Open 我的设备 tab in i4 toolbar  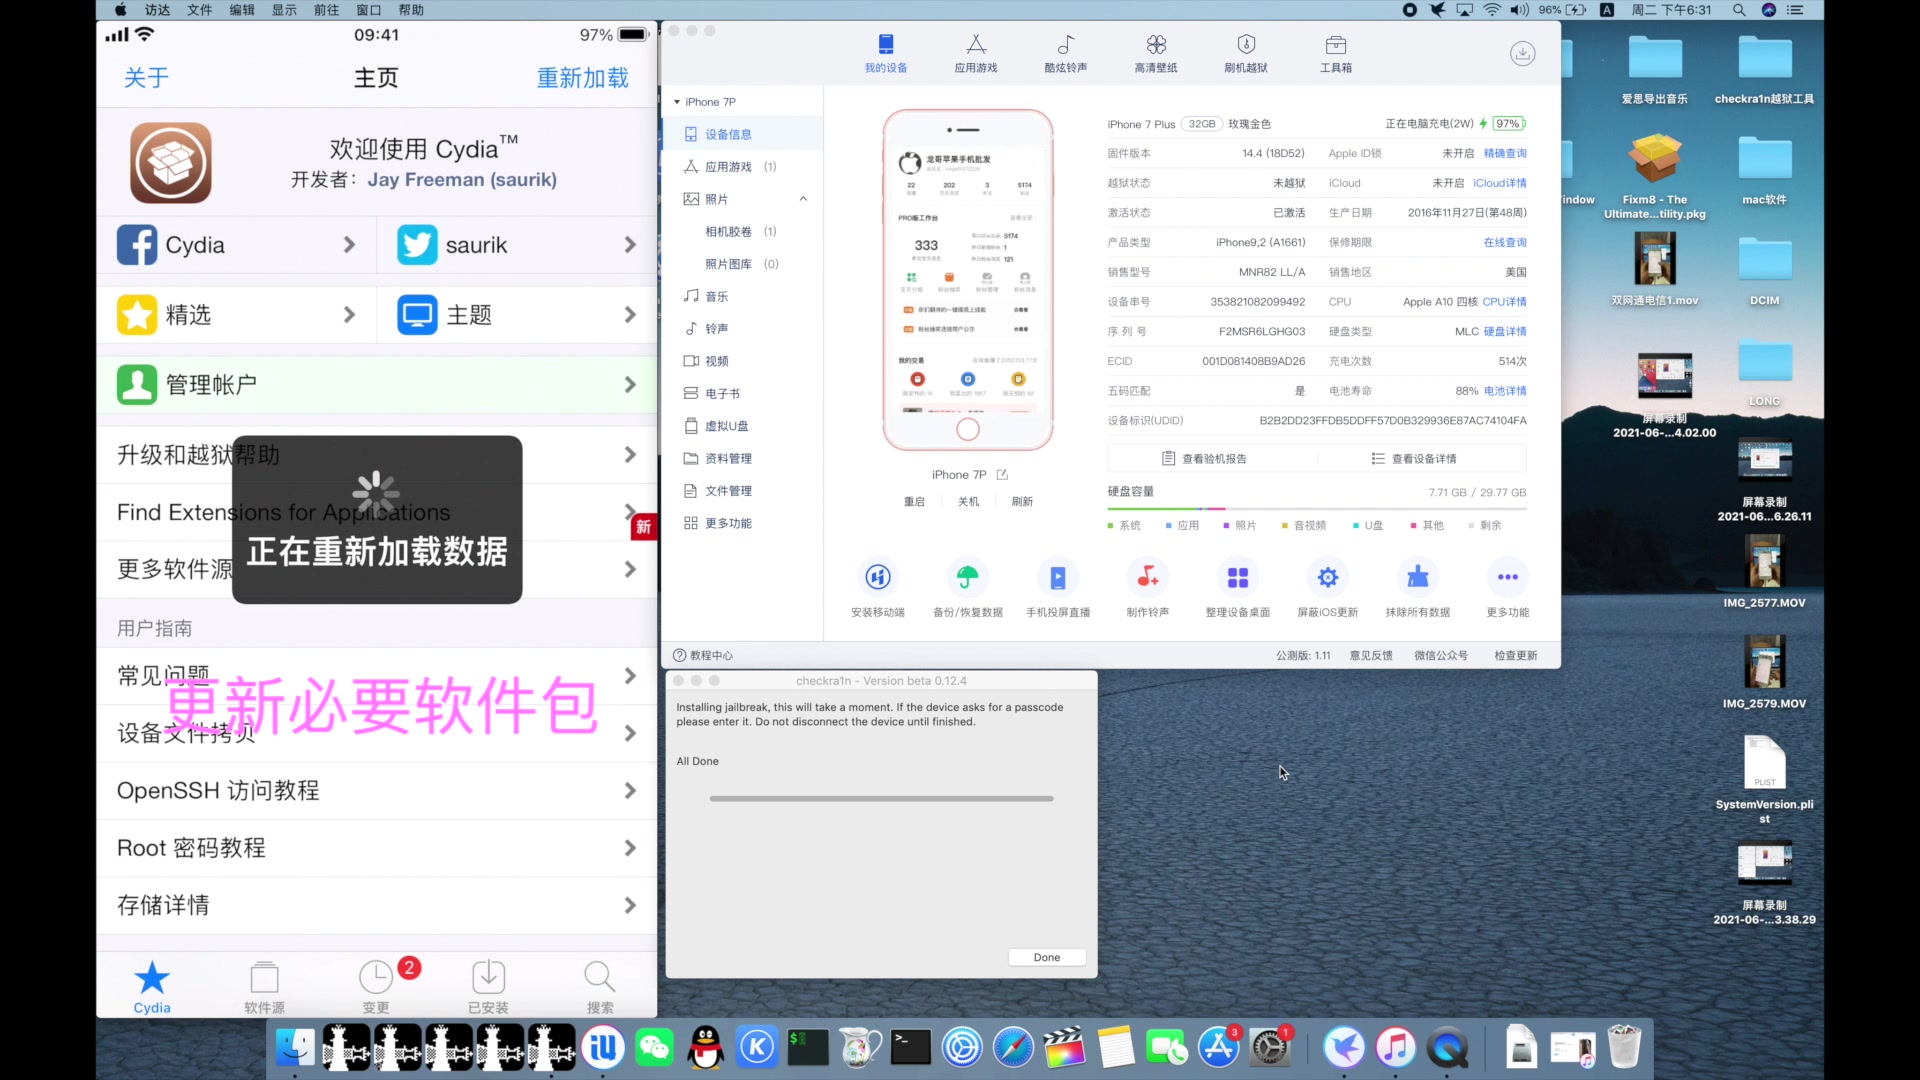point(886,53)
